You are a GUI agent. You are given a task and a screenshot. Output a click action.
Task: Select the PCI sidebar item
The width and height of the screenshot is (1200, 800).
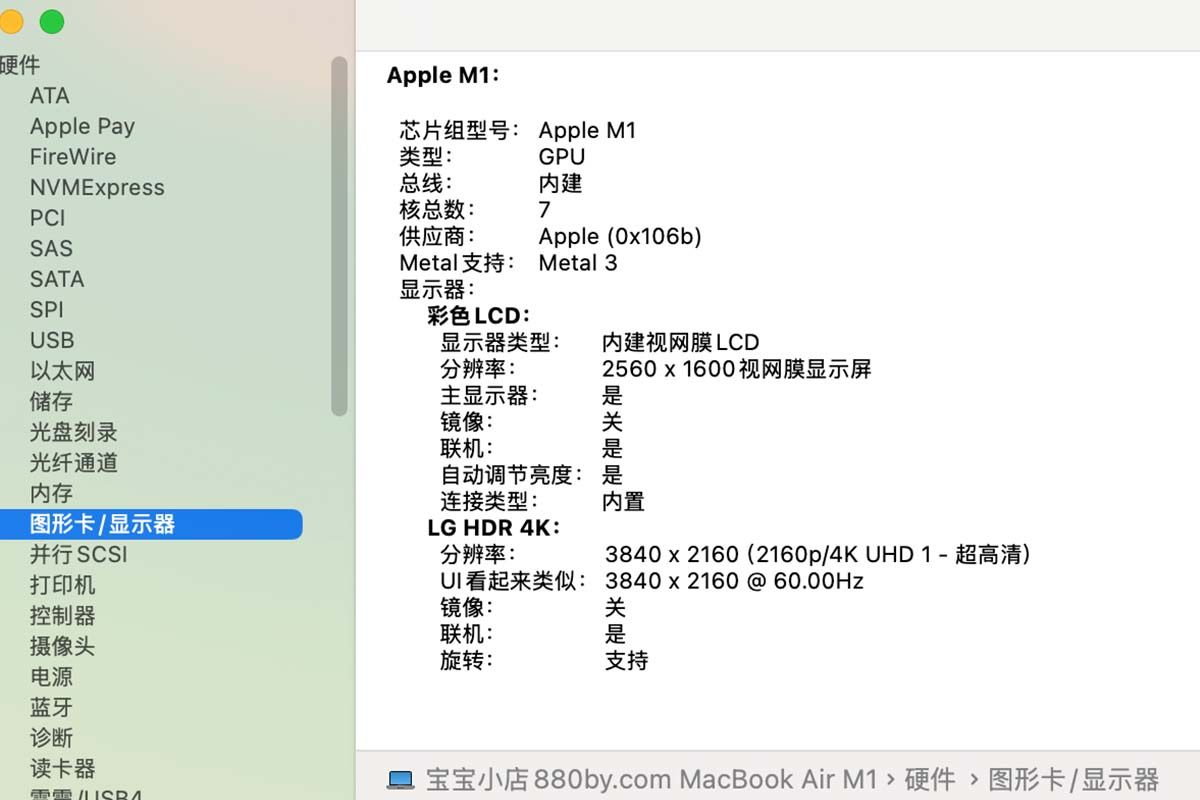47,218
